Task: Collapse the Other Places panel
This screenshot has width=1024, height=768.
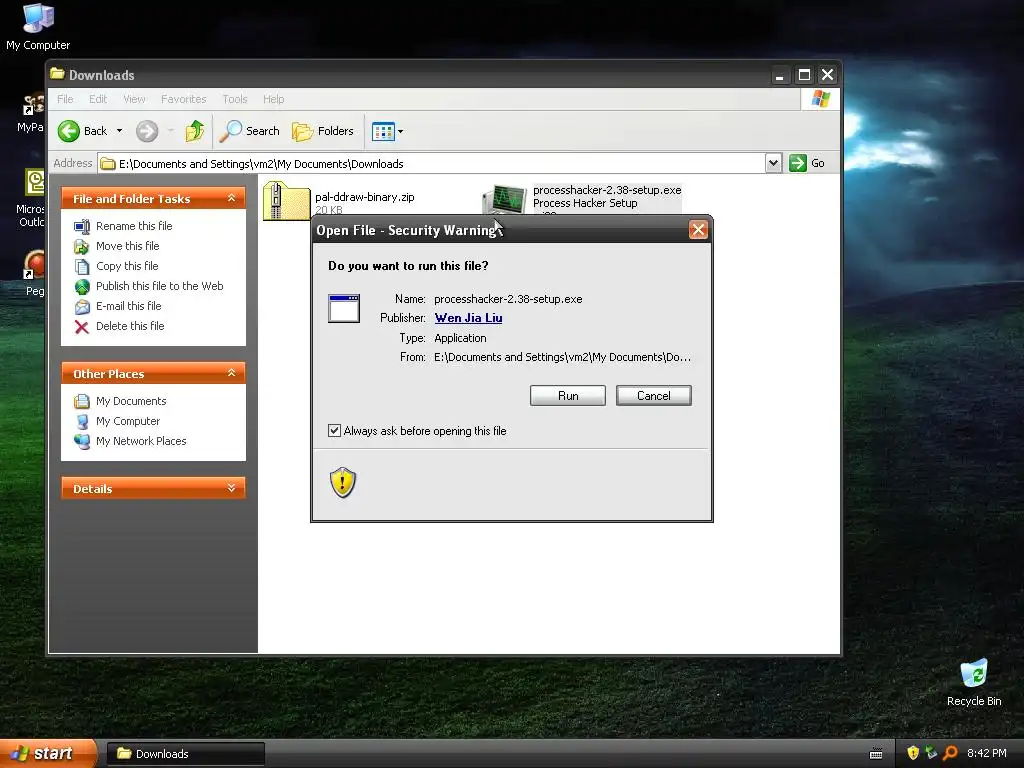Action: click(231, 373)
